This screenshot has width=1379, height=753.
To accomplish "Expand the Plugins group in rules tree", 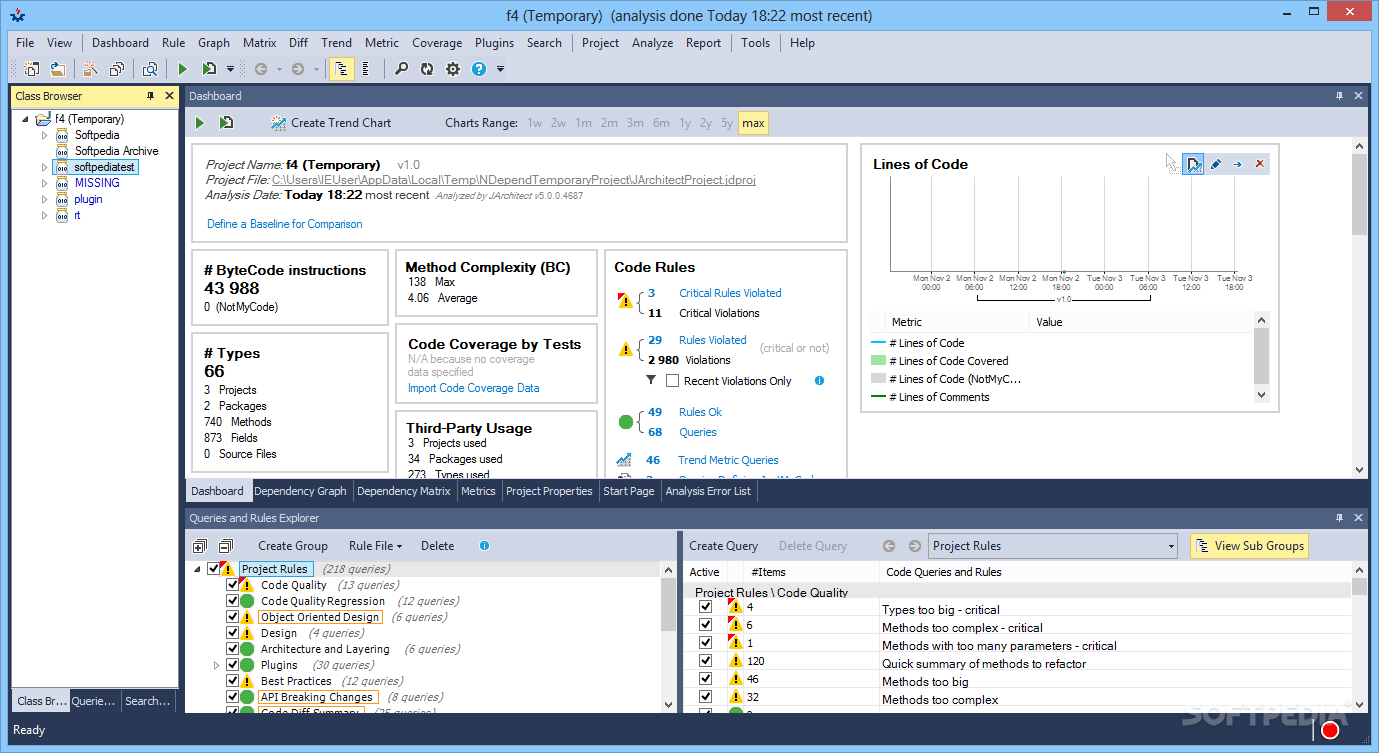I will click(x=216, y=665).
